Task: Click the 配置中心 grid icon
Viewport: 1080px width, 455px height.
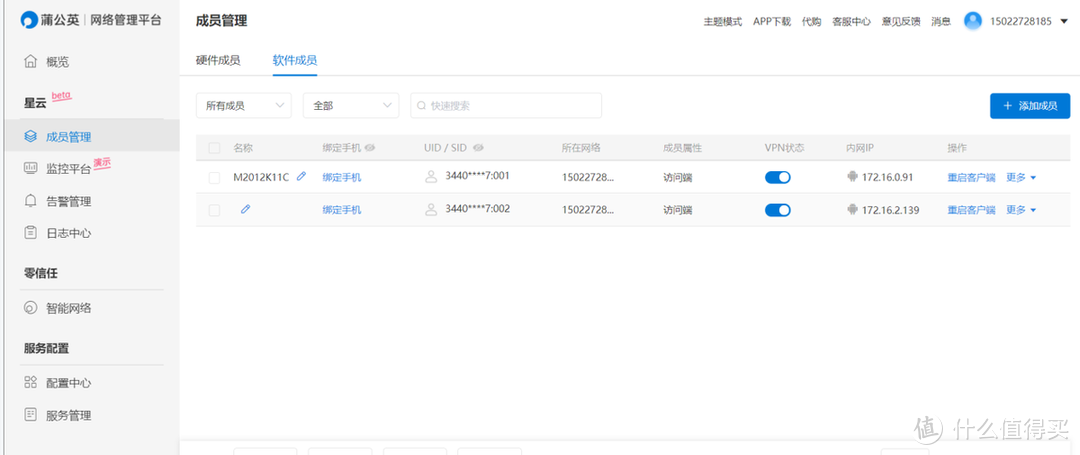Action: pyautogui.click(x=30, y=382)
